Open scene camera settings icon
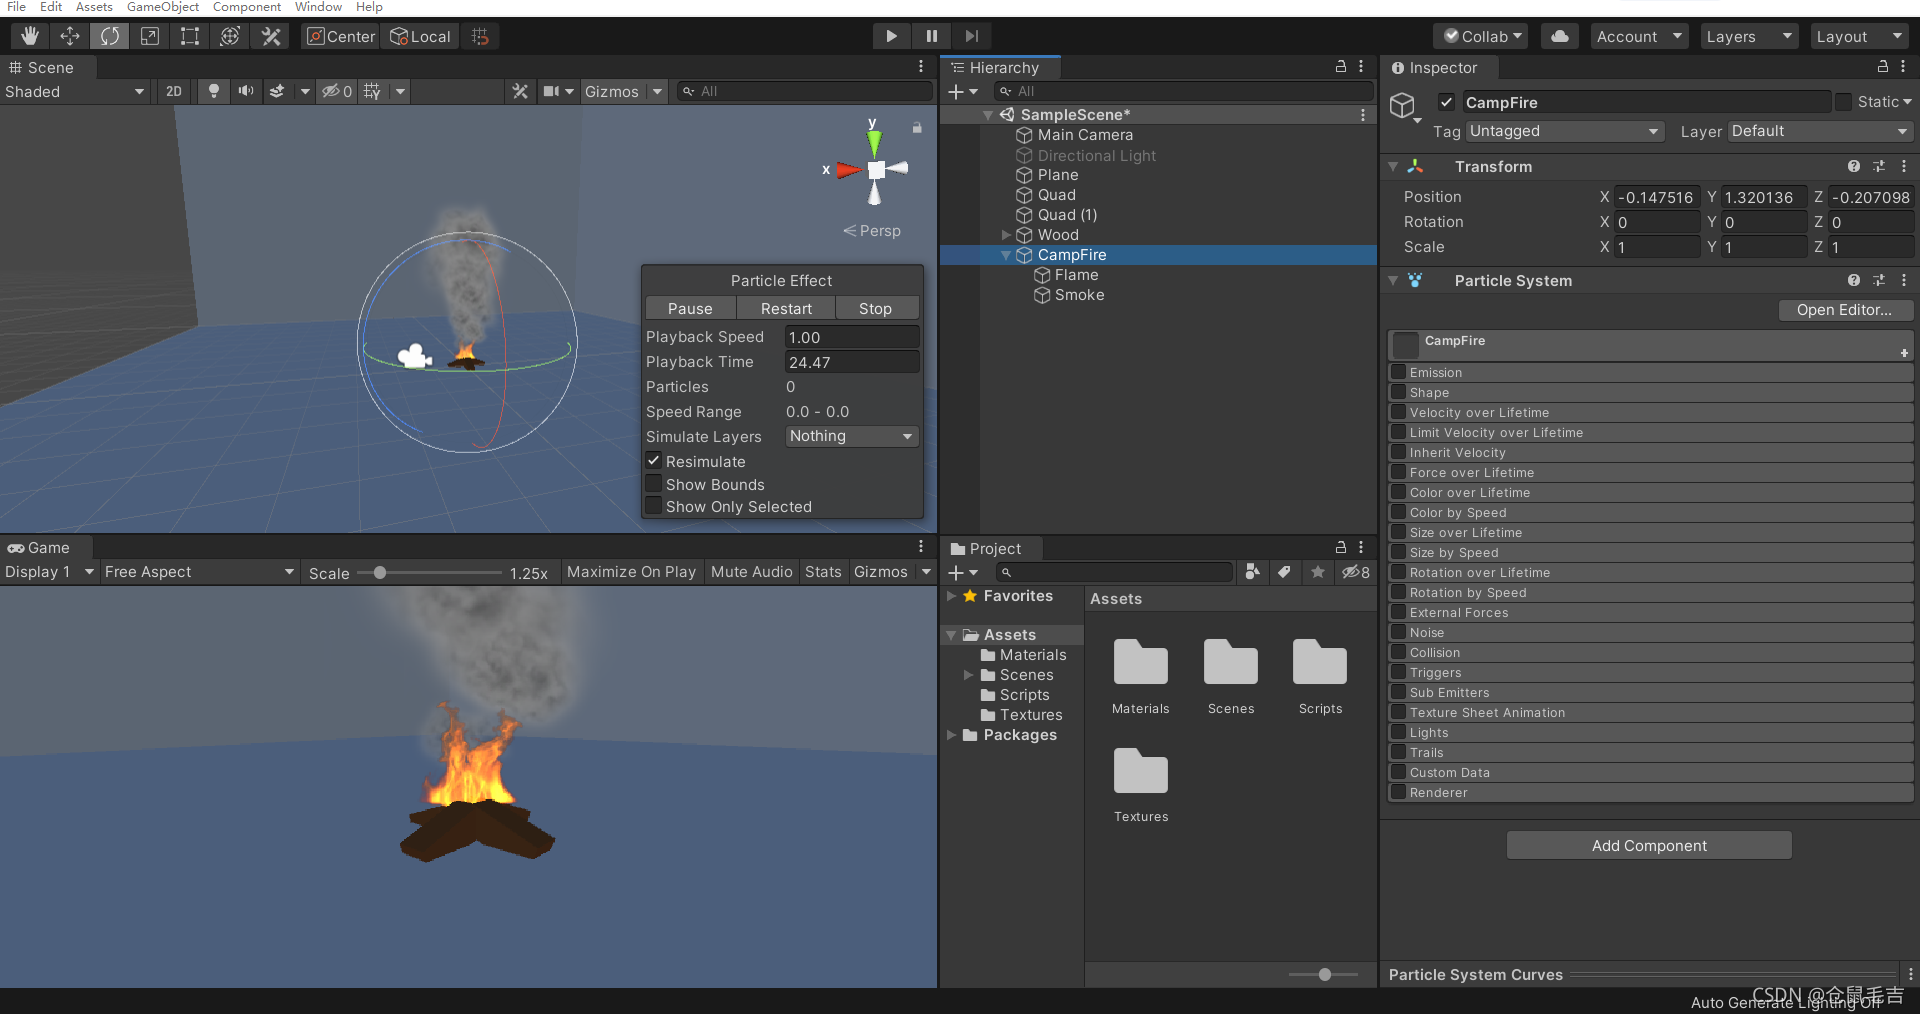This screenshot has height=1014, width=1920. [x=551, y=91]
